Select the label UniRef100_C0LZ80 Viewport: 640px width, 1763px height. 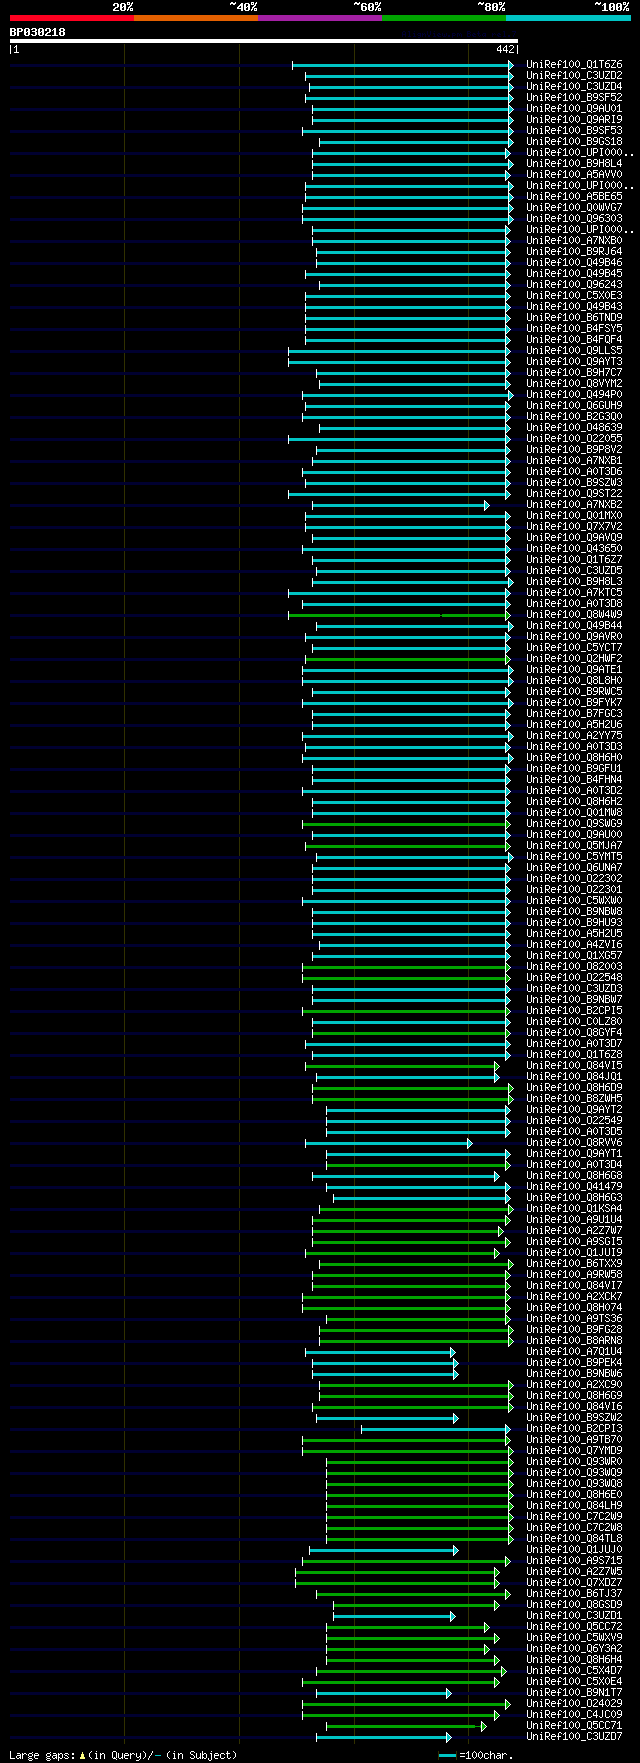(x=574, y=1021)
